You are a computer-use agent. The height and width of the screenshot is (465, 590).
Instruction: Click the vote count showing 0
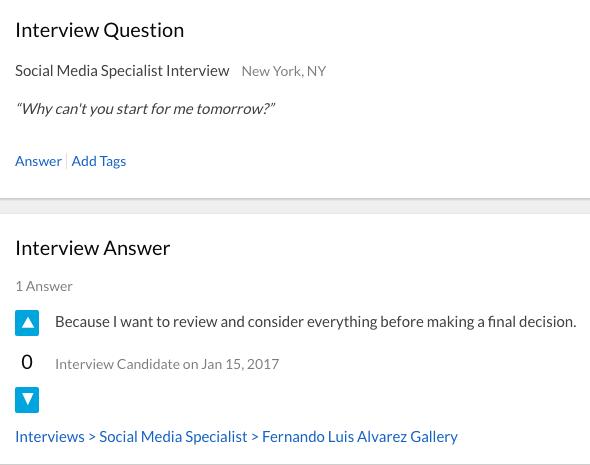coord(27,362)
